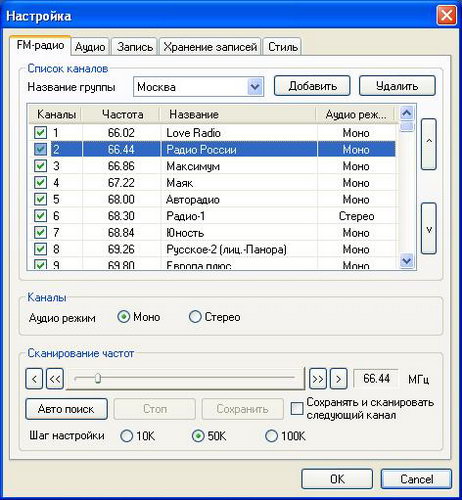Seek backward with << button
Screen dimensions: 462x500
(x=55, y=379)
